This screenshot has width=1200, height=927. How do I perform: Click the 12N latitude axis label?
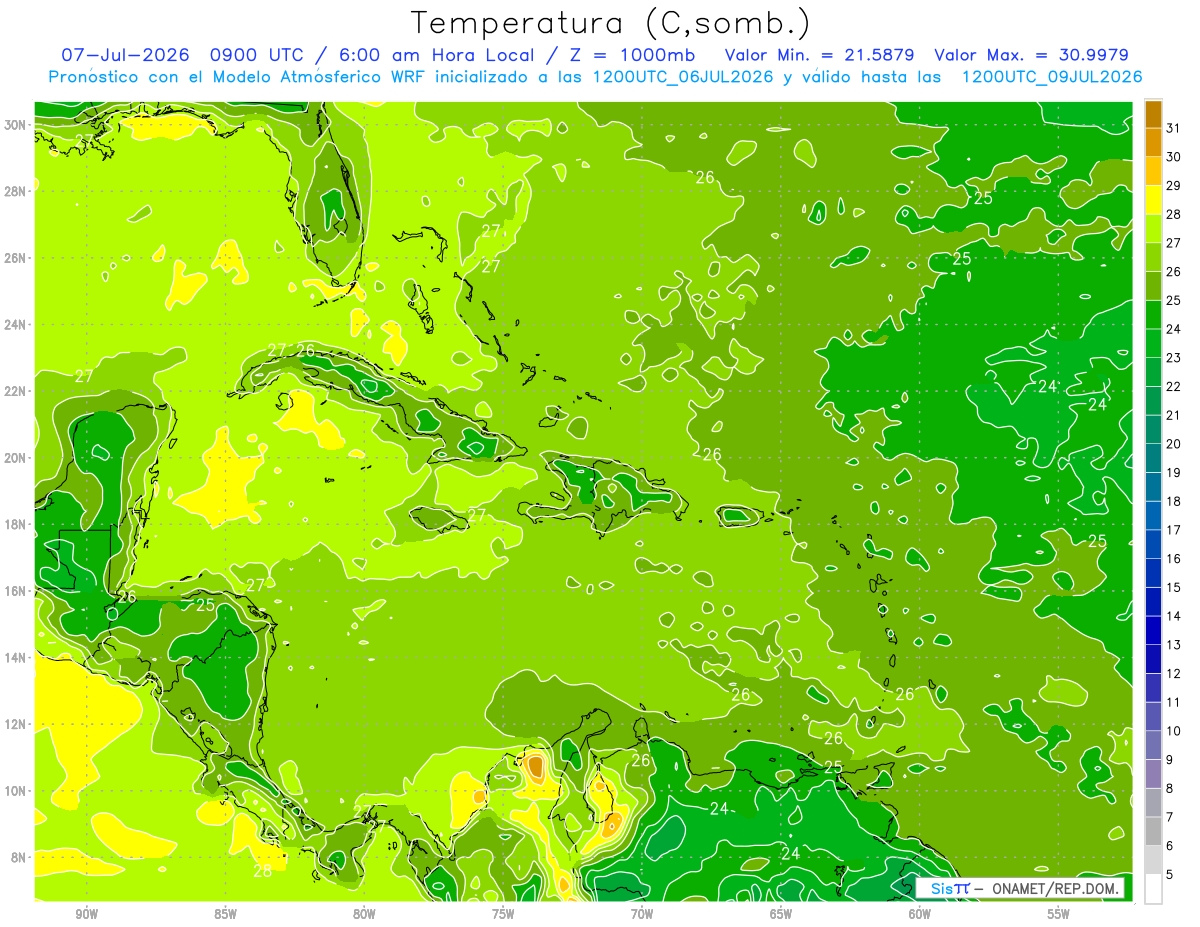click(17, 724)
